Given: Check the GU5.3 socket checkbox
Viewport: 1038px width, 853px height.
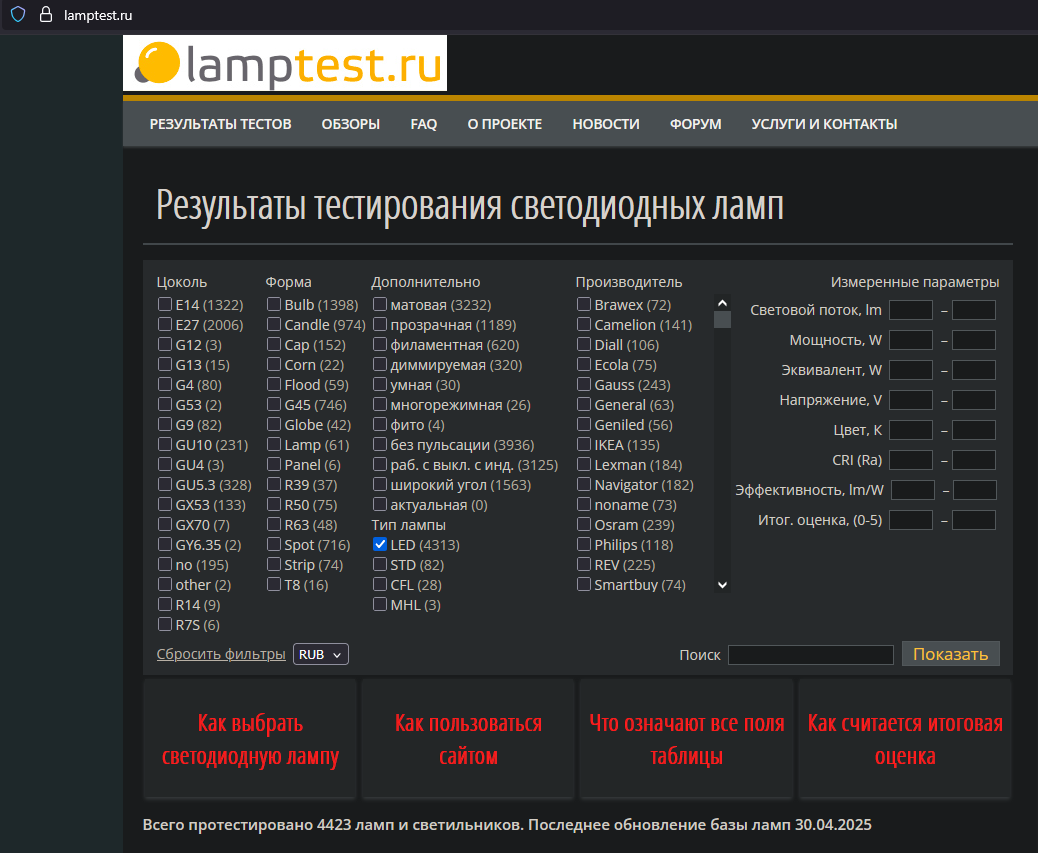Looking at the screenshot, I should [165, 484].
